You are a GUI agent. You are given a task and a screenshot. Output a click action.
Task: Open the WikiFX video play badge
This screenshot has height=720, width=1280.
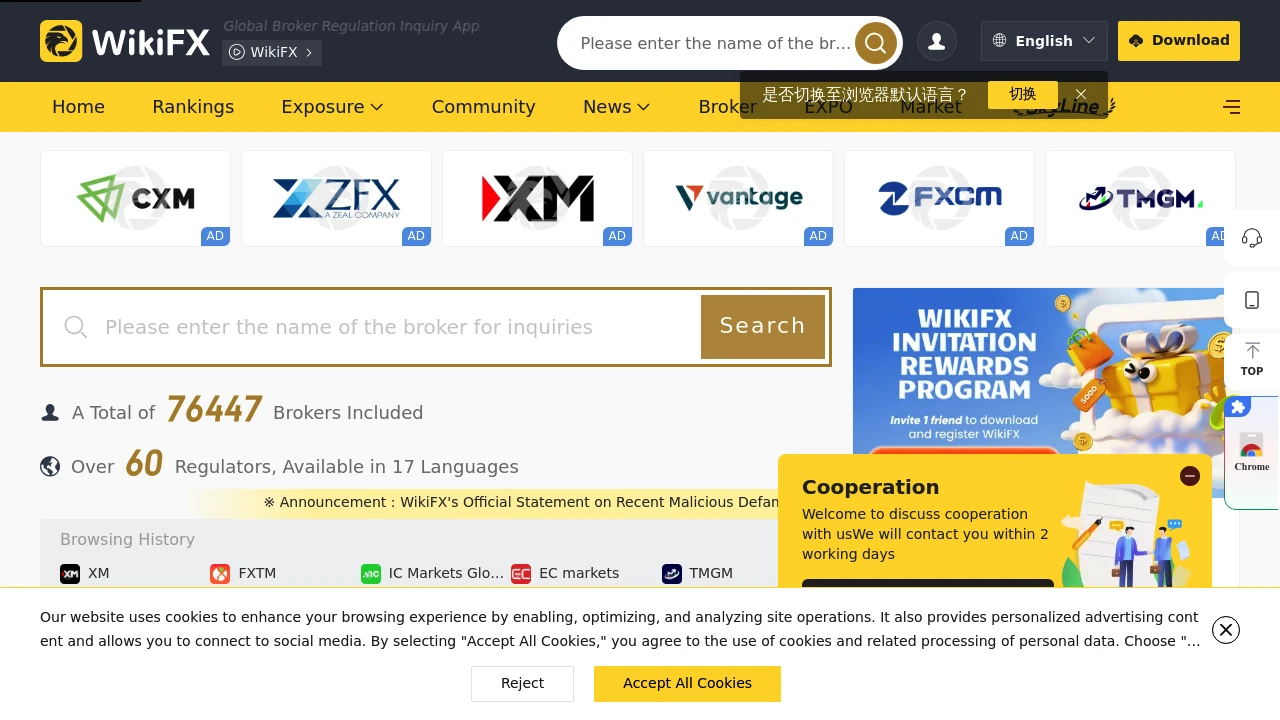[272, 52]
